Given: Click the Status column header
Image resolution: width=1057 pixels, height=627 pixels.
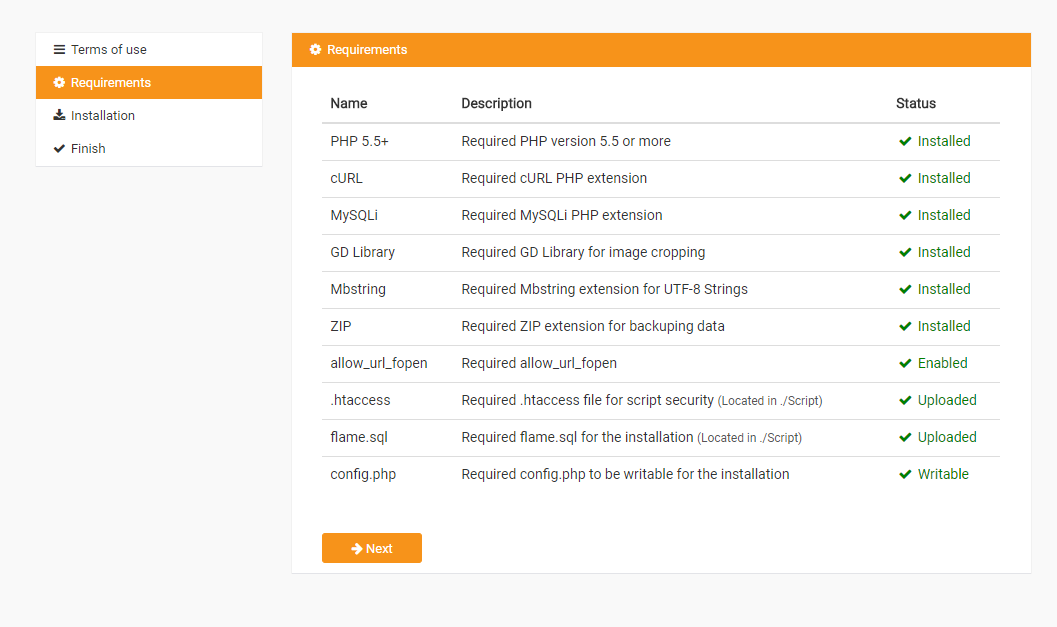Looking at the screenshot, I should 916,103.
